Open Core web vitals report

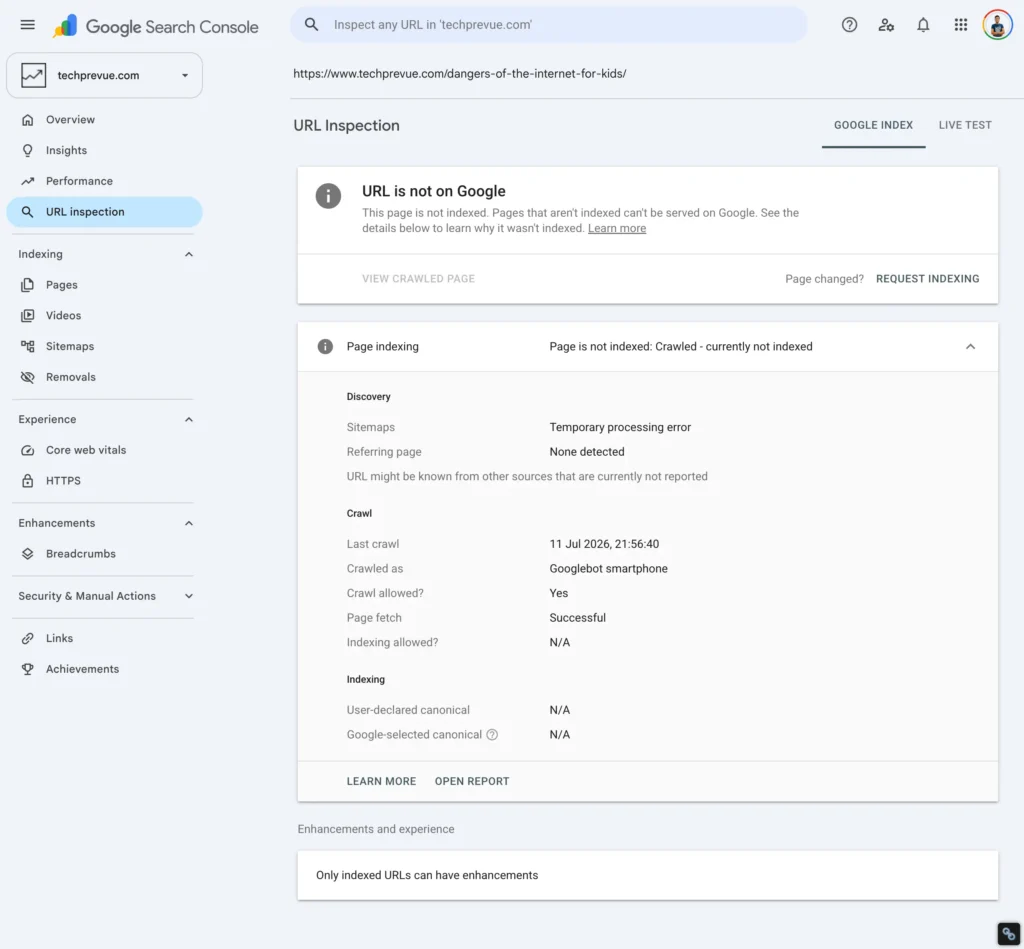[86, 450]
